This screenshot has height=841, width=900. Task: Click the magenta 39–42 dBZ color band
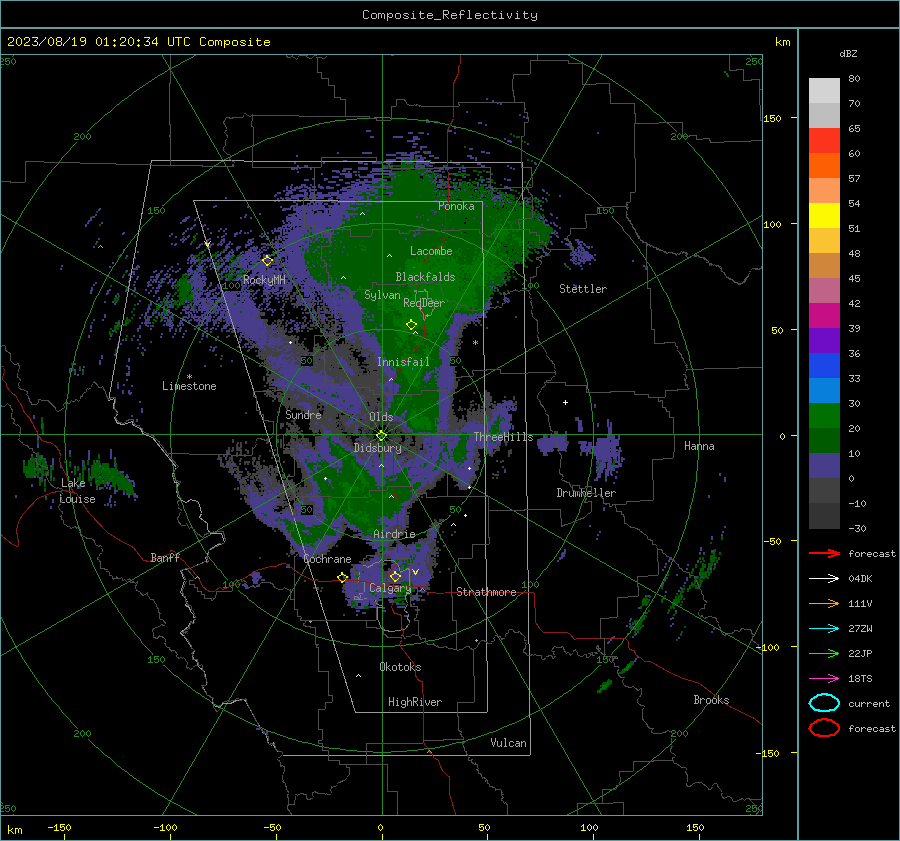[x=824, y=316]
